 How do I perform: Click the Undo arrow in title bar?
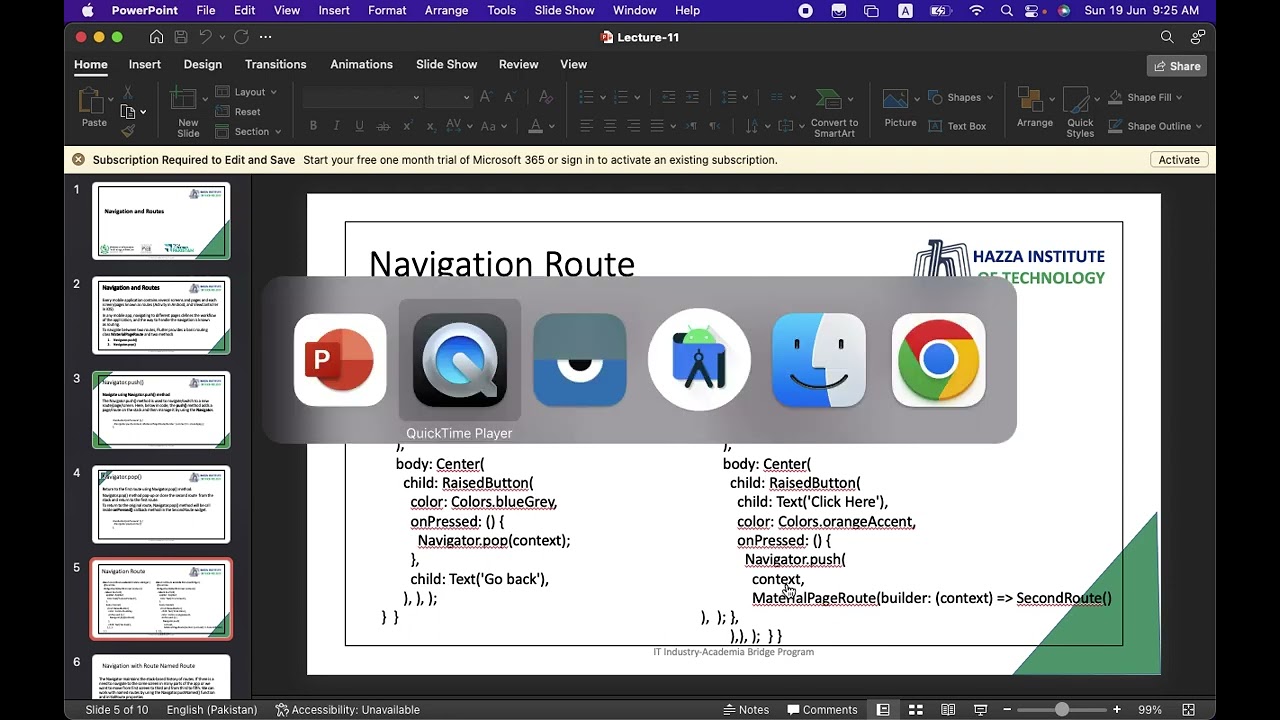pyautogui.click(x=205, y=37)
